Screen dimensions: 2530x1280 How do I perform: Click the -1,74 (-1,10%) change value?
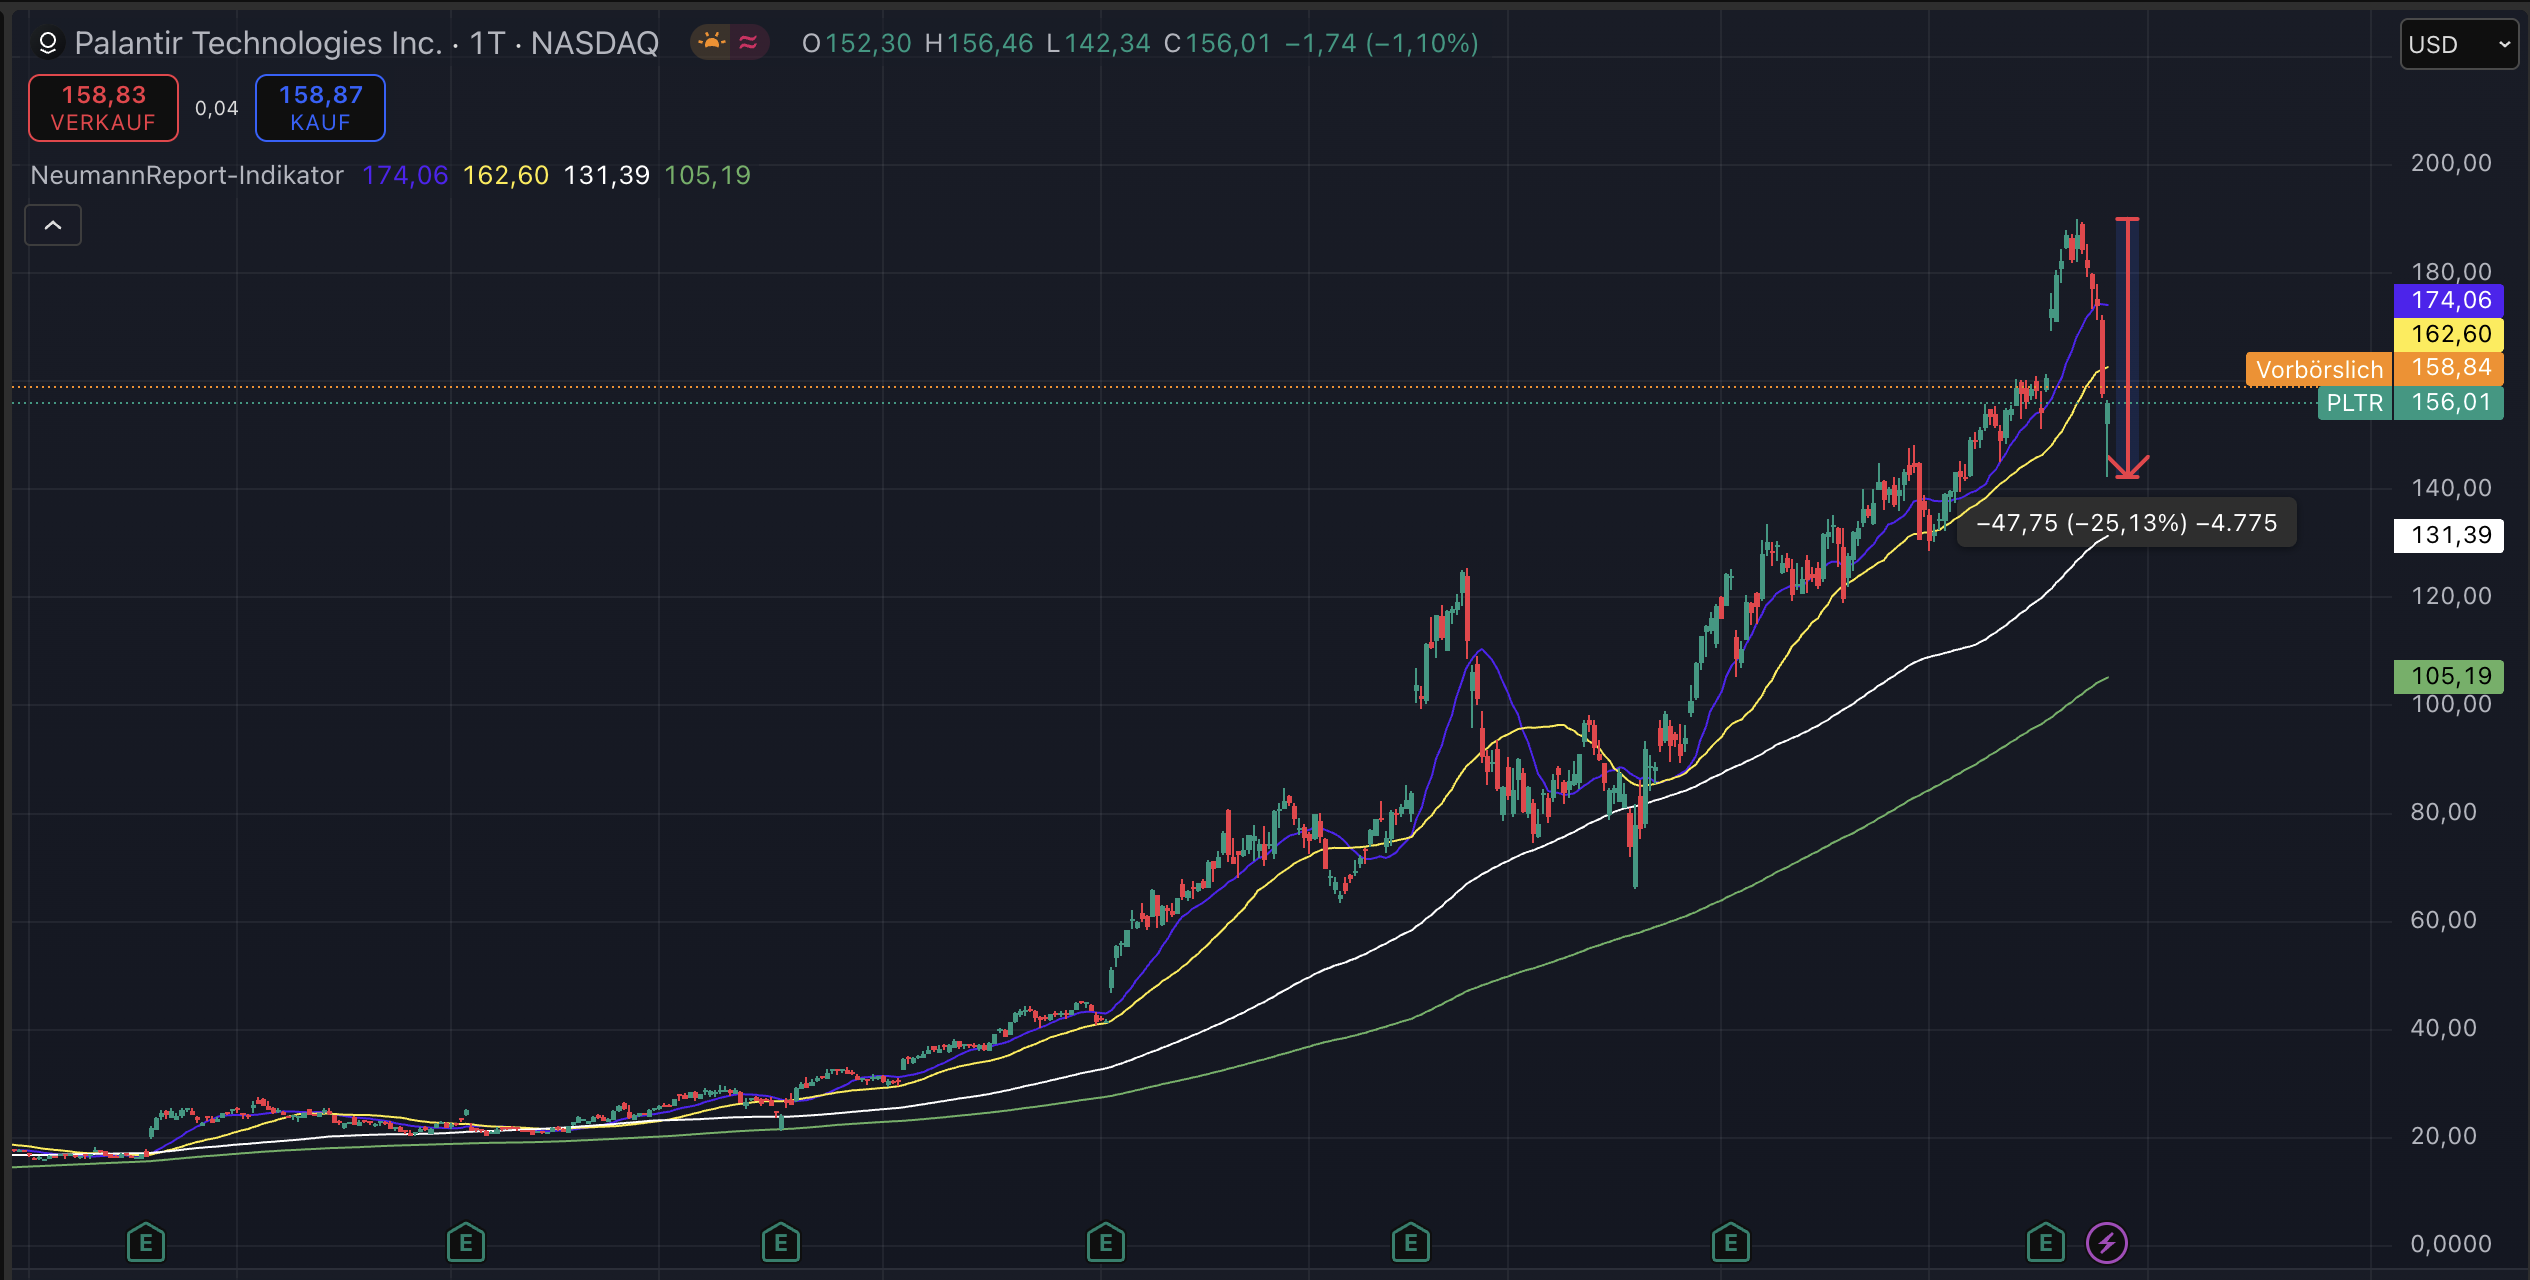click(x=1381, y=43)
